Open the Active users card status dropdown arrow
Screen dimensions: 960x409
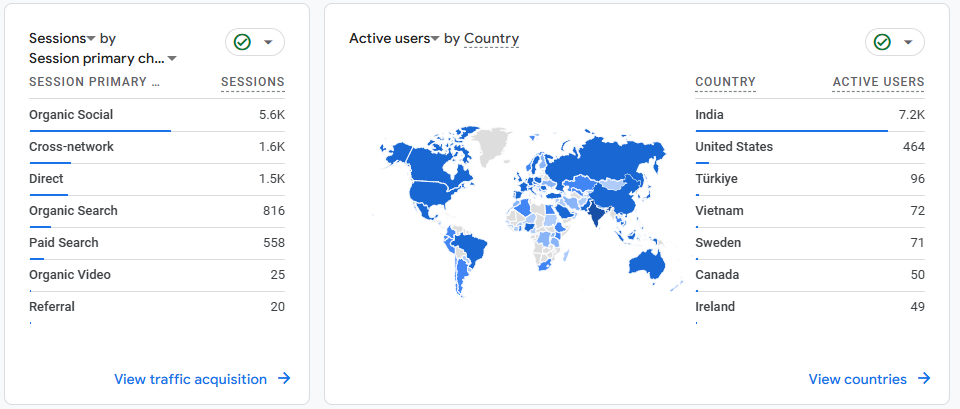[x=908, y=42]
